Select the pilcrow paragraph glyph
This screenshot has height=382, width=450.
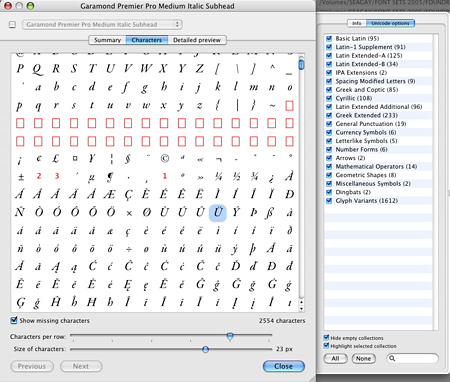point(110,177)
